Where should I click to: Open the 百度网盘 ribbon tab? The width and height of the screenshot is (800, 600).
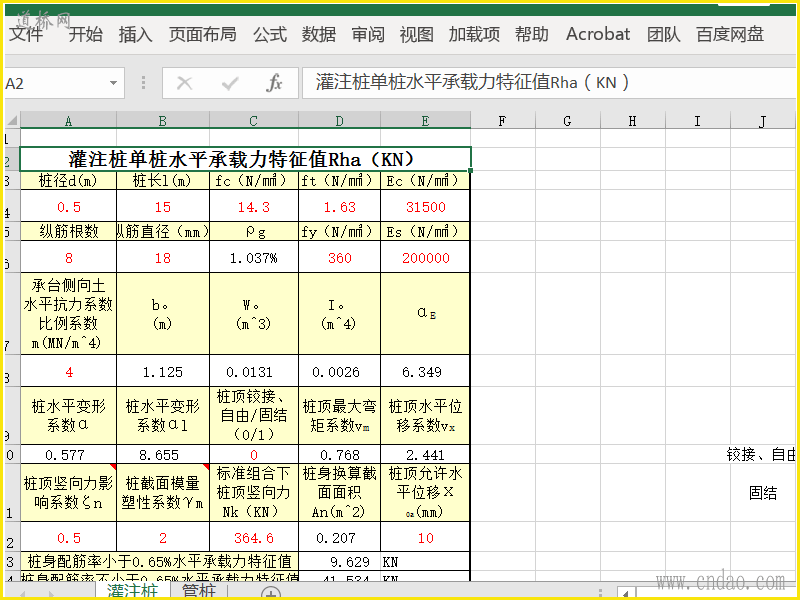coord(730,34)
